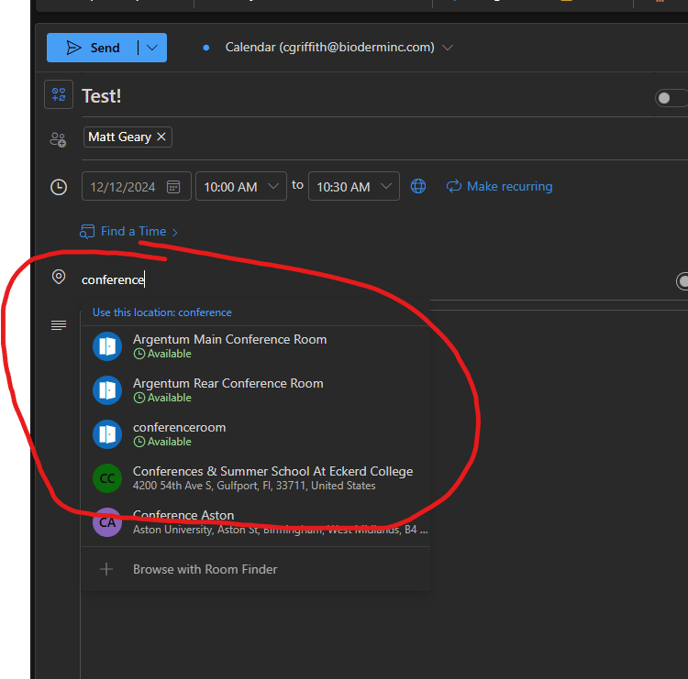Viewport: 688px width, 679px height.
Task: Click the Make recurring link
Action: coord(509,187)
